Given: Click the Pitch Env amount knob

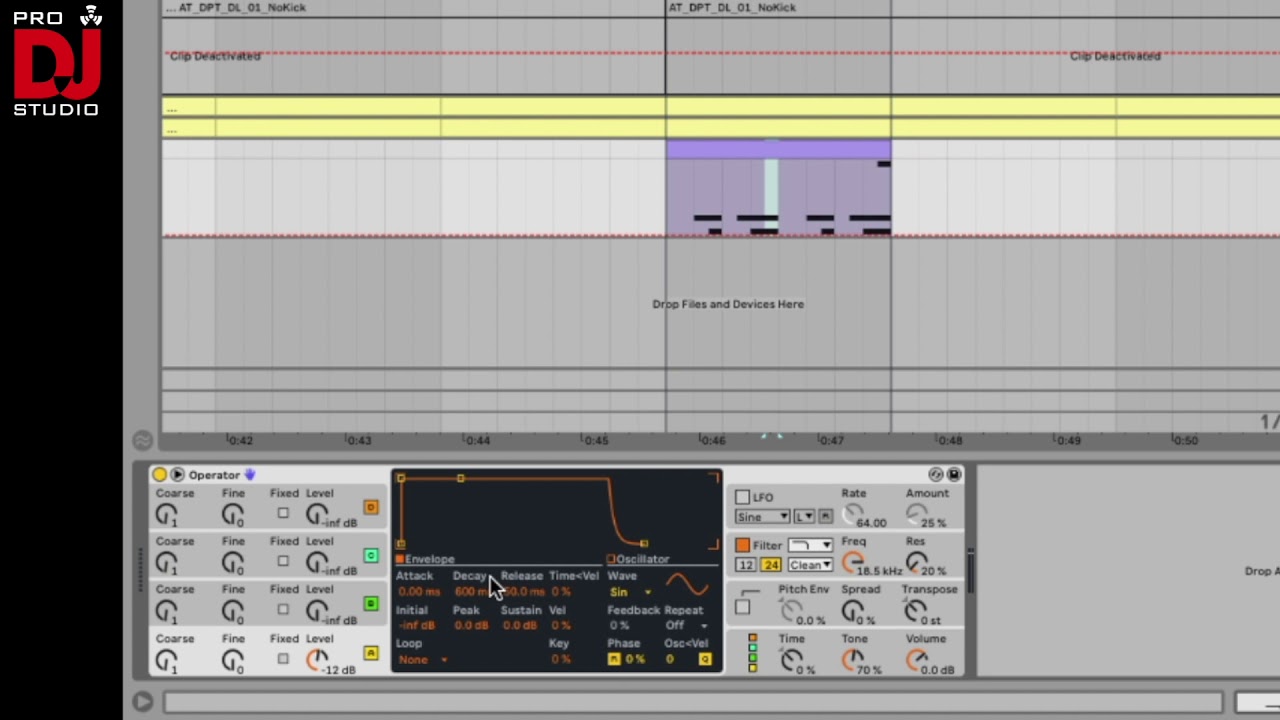Looking at the screenshot, I should (791, 610).
